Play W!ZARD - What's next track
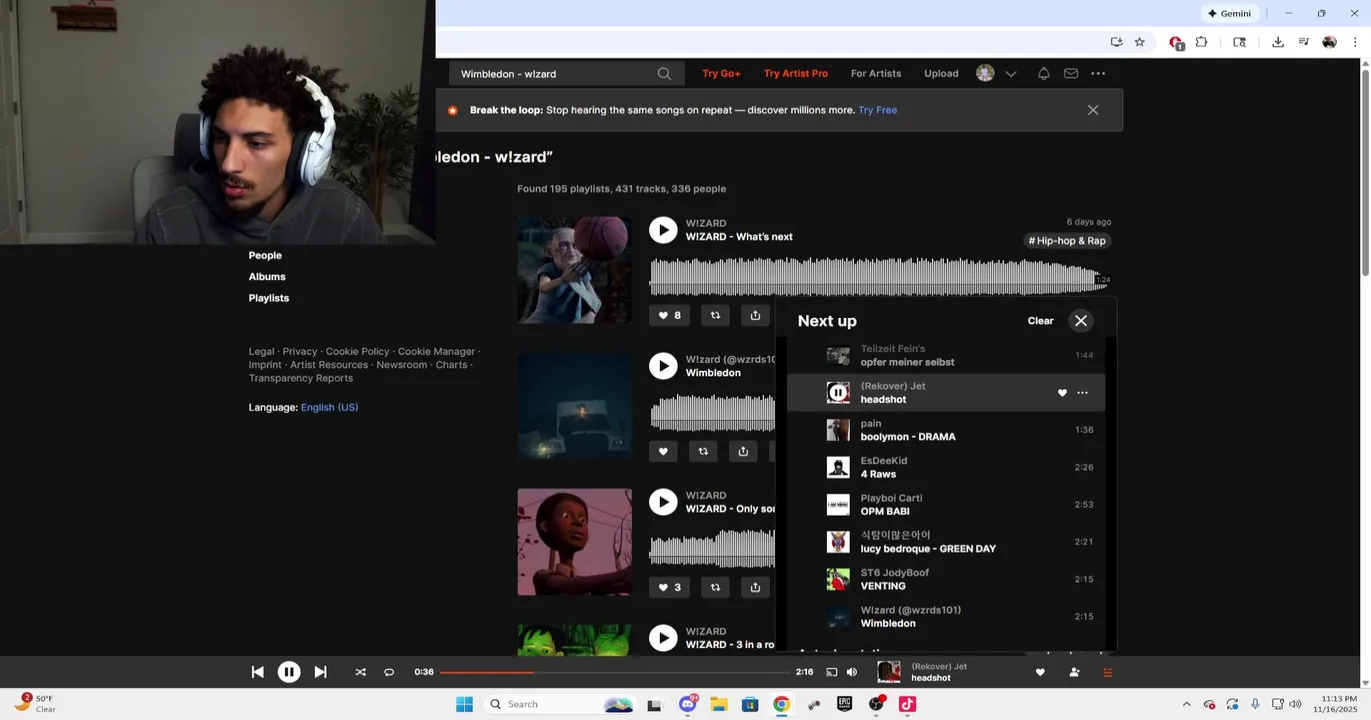 (663, 230)
